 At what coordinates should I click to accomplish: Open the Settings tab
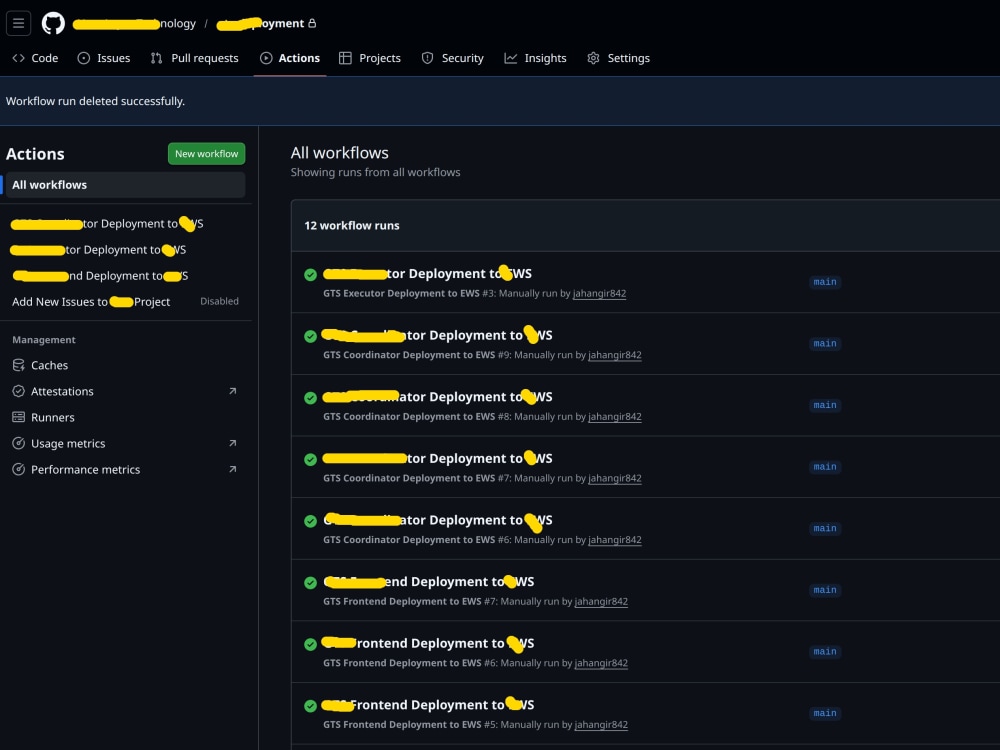coord(619,58)
